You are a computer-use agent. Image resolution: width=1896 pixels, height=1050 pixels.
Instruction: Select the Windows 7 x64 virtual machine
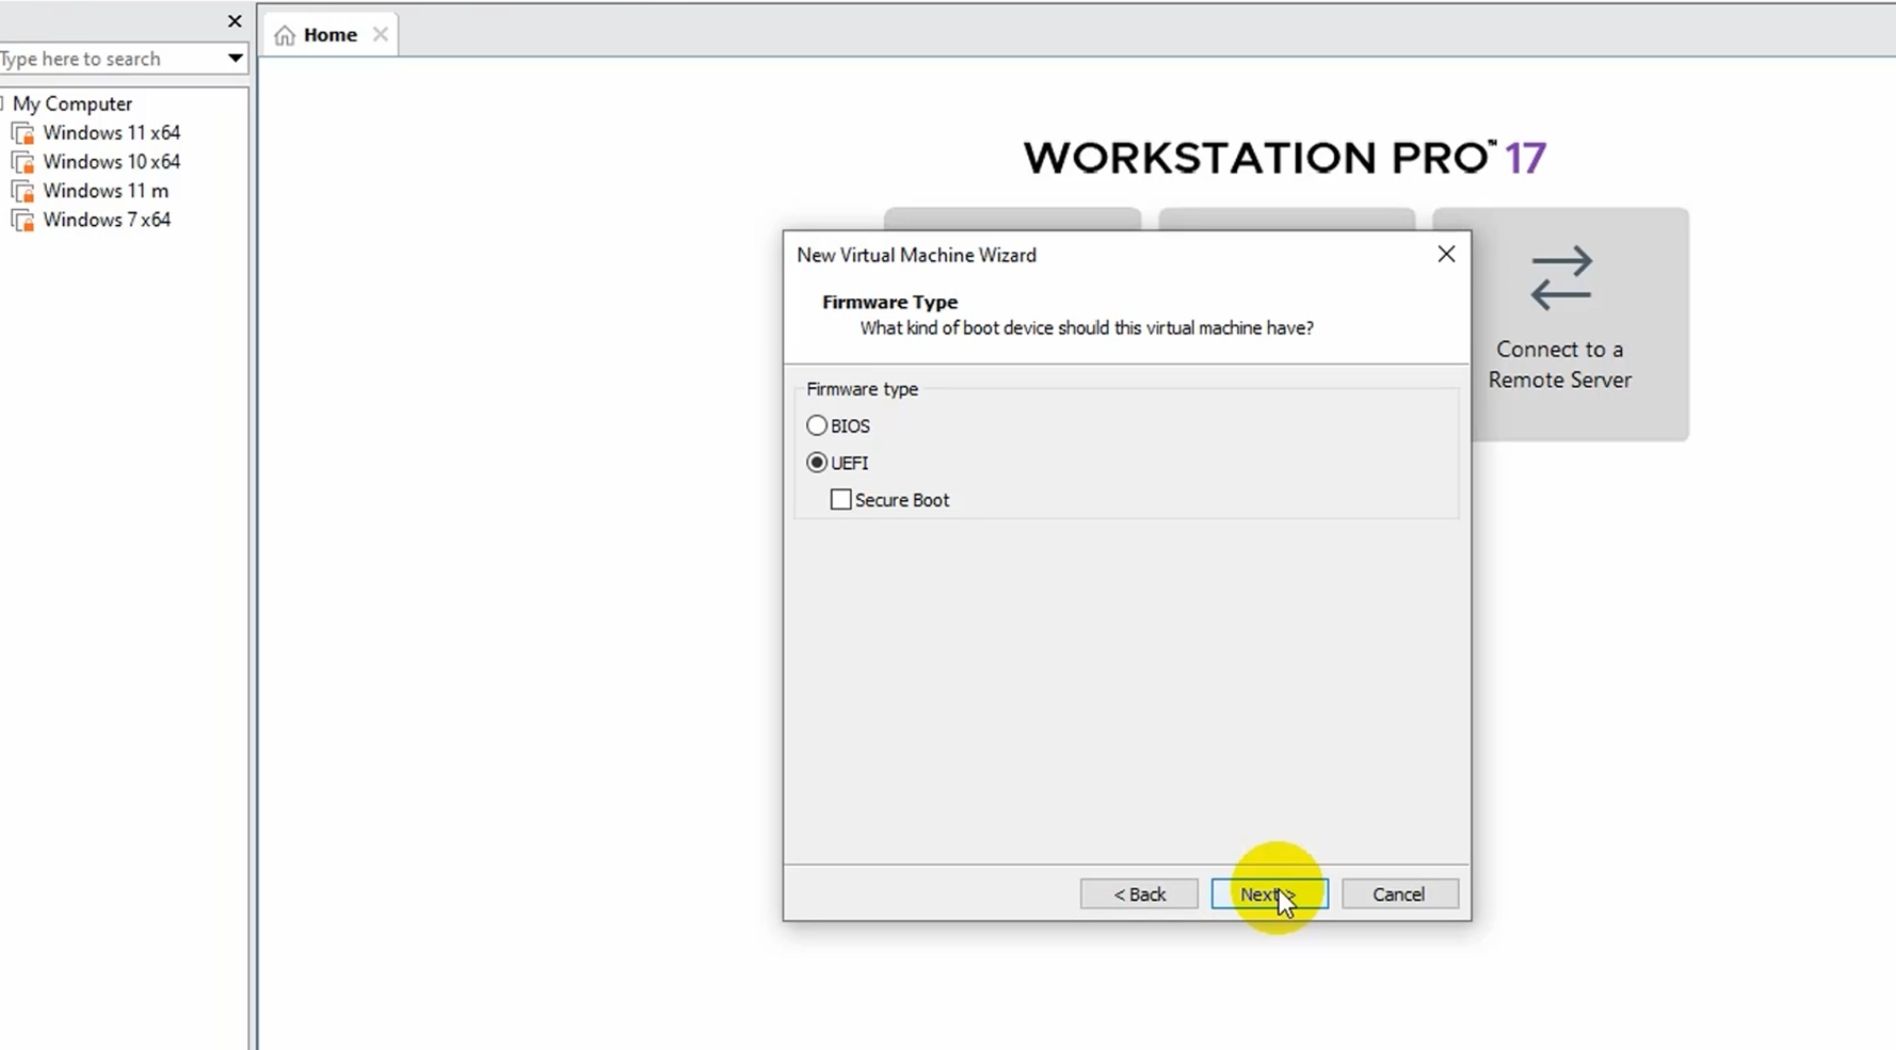coord(106,220)
